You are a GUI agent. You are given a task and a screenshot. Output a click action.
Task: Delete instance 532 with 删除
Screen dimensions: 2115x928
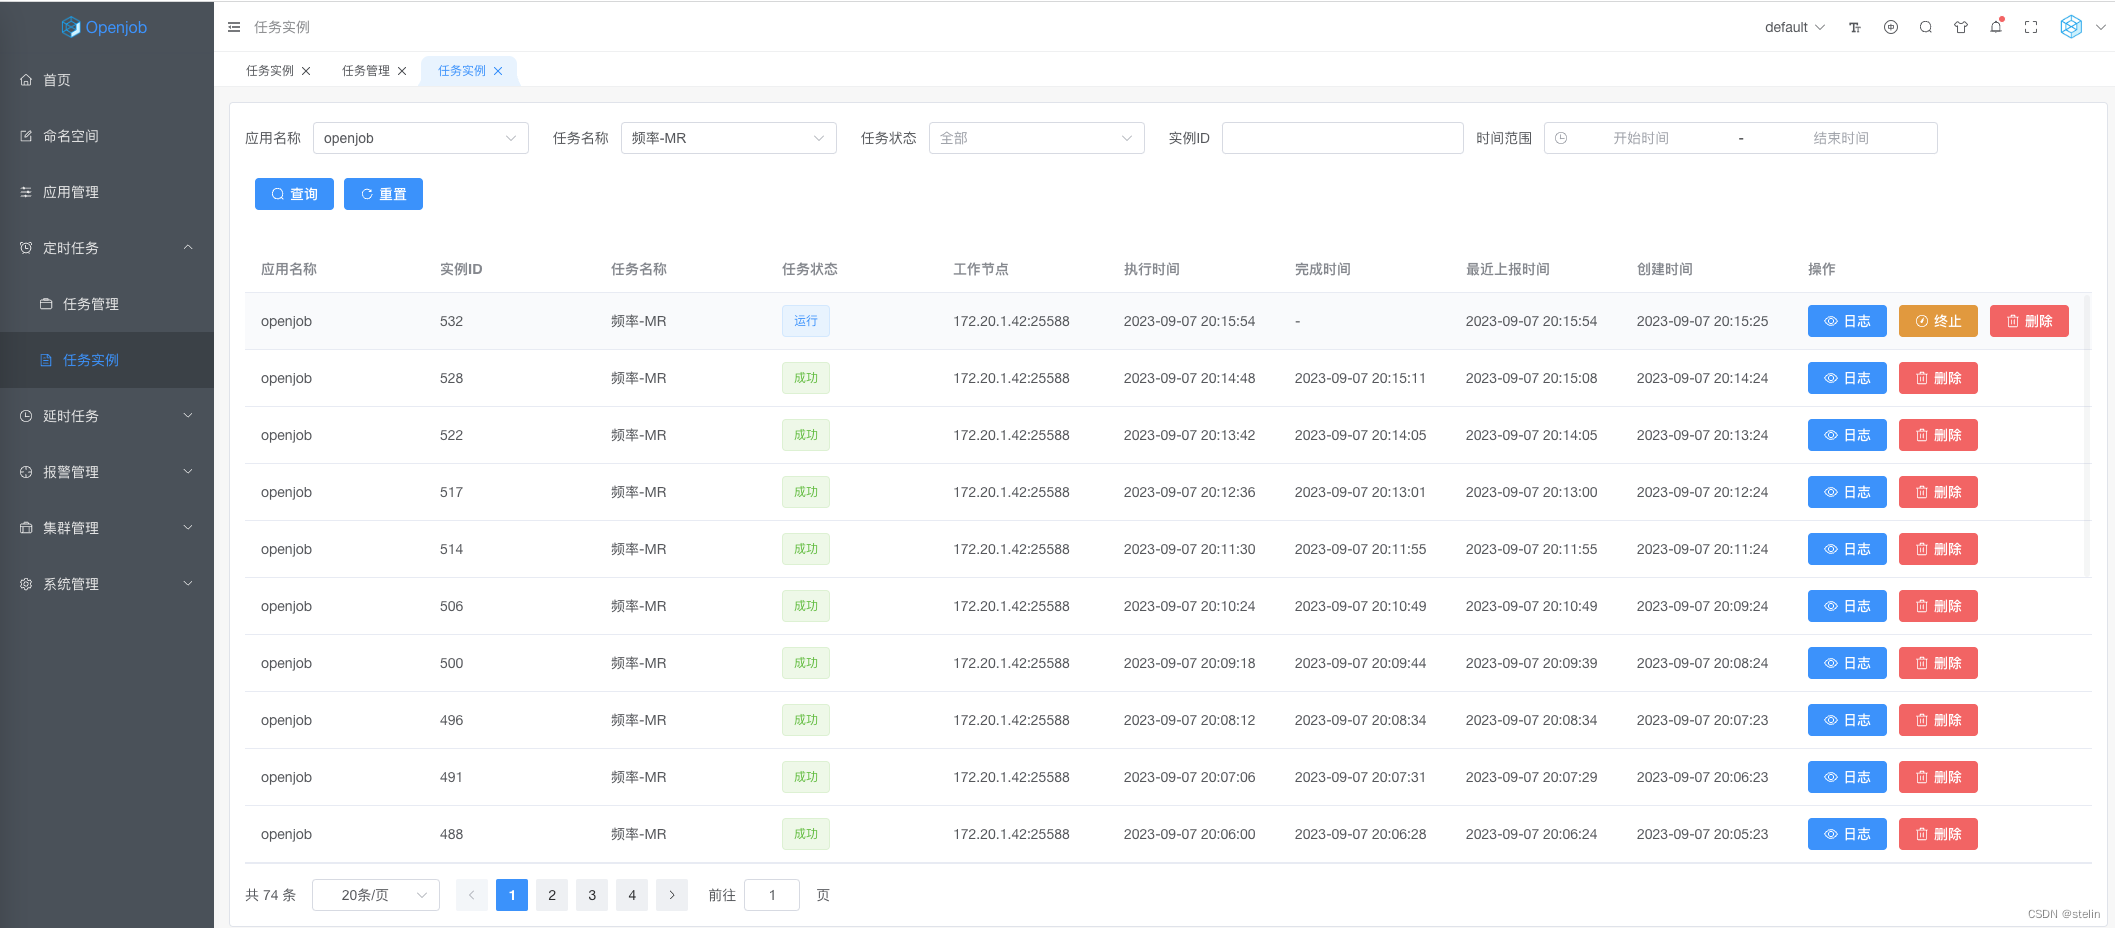2029,321
